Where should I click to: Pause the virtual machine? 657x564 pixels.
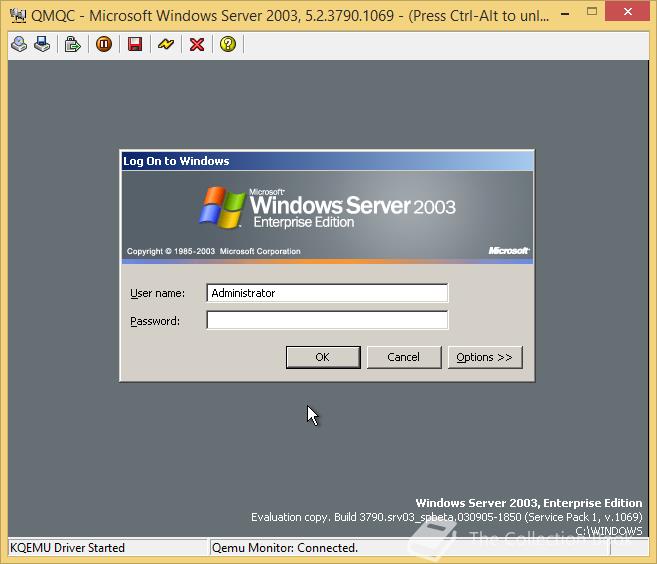click(x=104, y=44)
